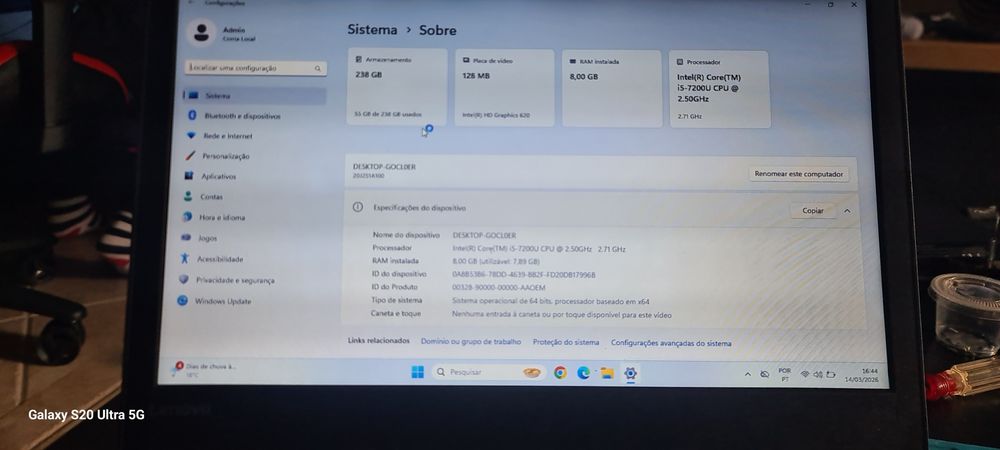Open Domínio ou grupo de trabalho link
Screen dimensions: 1000x450
pyautogui.click(x=471, y=342)
